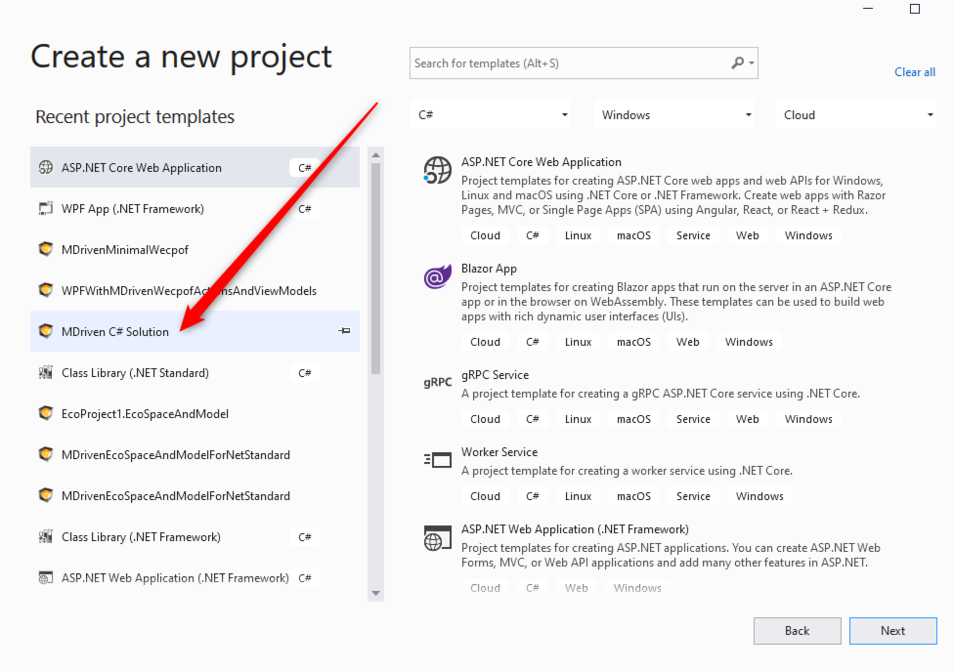Screen dimensions: 954x672
Task: Open the C# language filter dropdown
Action: [490, 115]
